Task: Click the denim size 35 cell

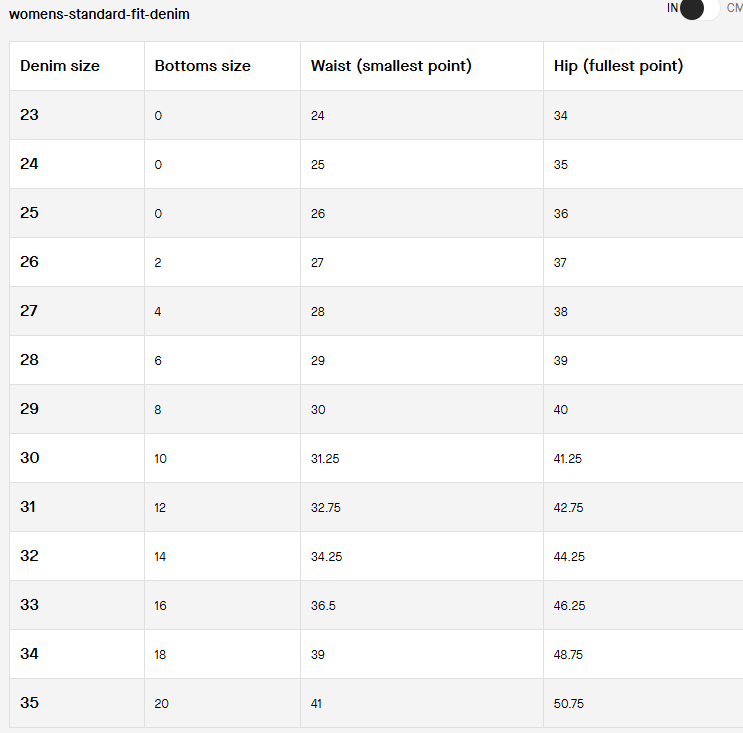Action: click(x=30, y=703)
